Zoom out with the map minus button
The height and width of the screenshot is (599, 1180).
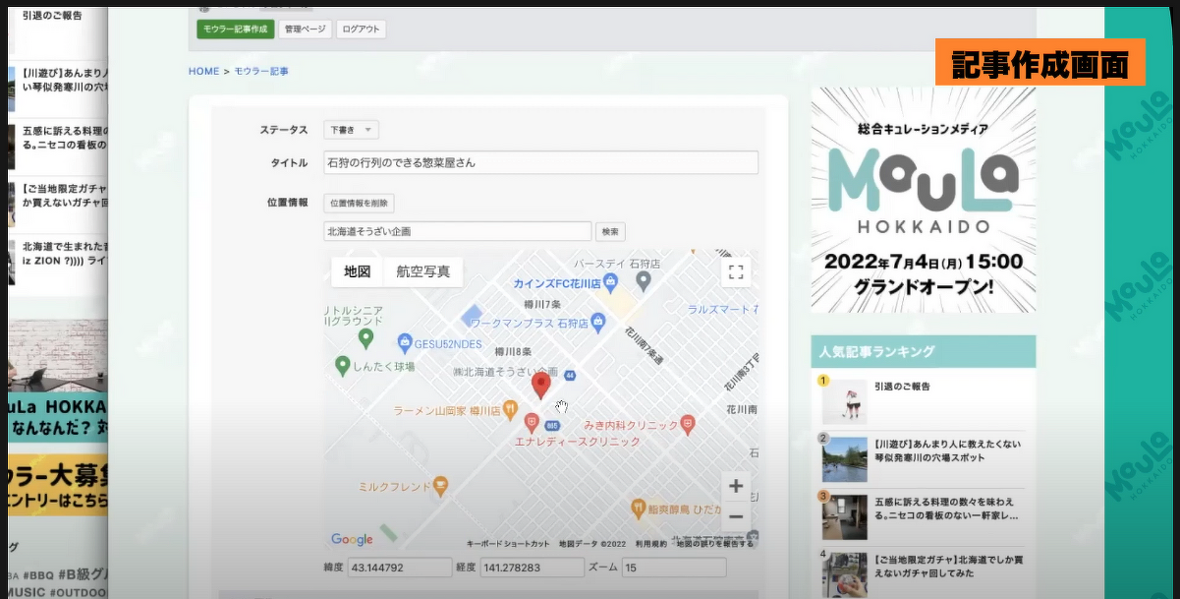pos(736,517)
